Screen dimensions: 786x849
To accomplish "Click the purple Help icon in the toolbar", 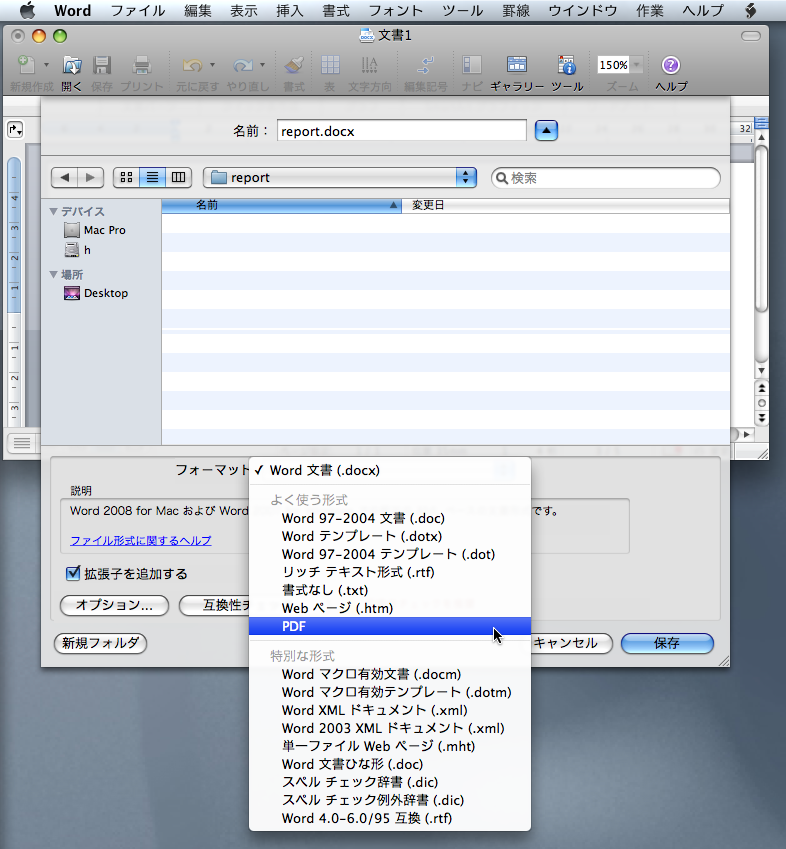I will pos(671,66).
